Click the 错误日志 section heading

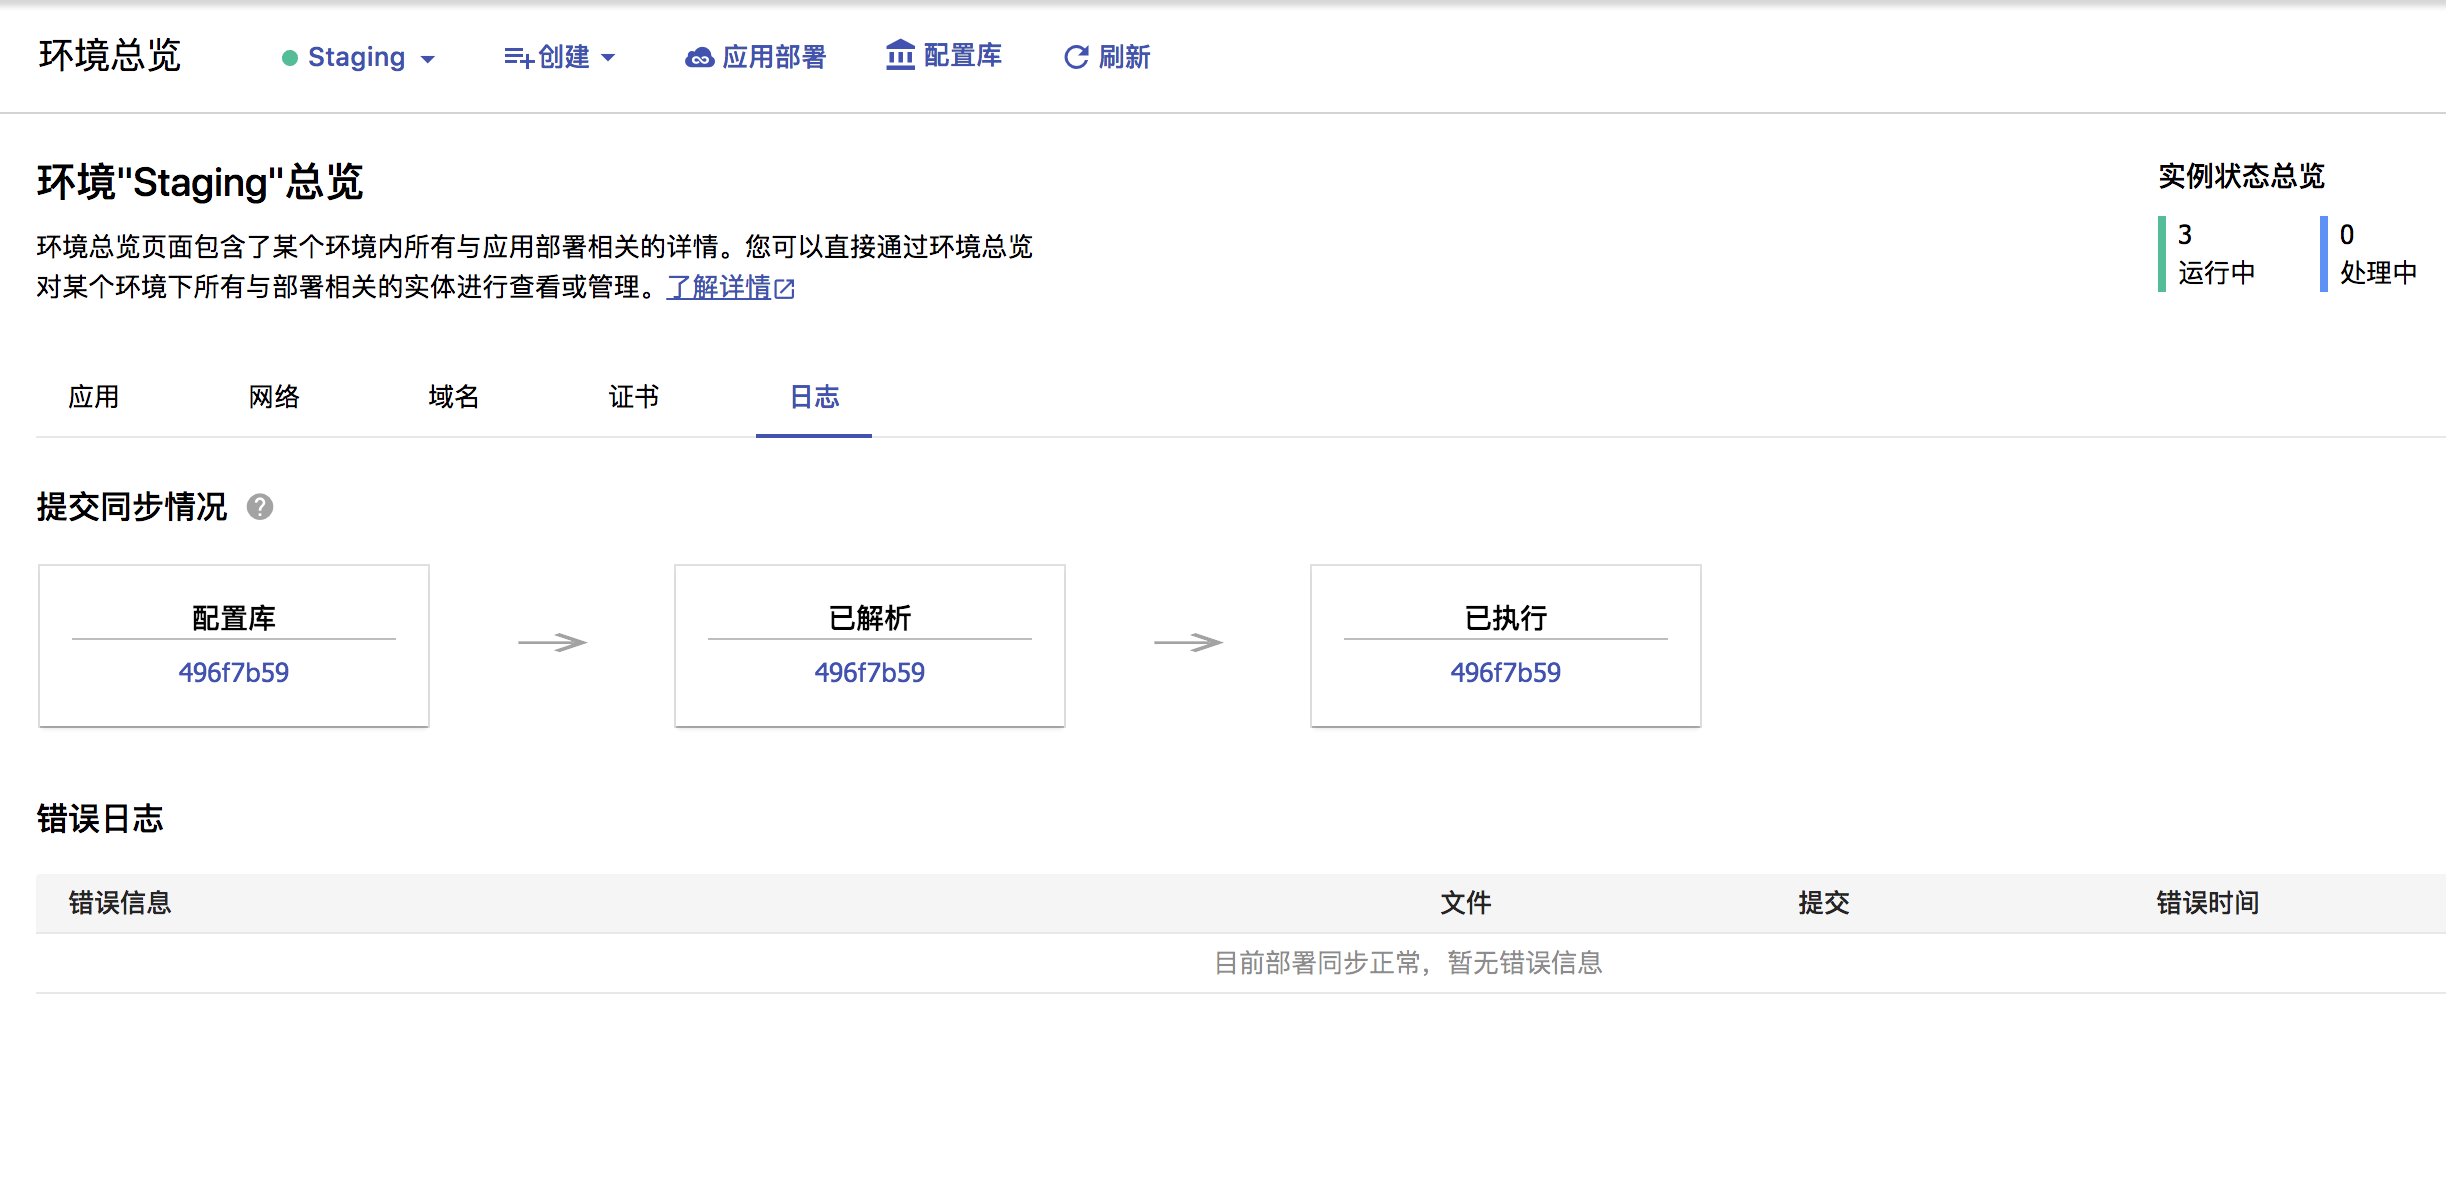[100, 819]
